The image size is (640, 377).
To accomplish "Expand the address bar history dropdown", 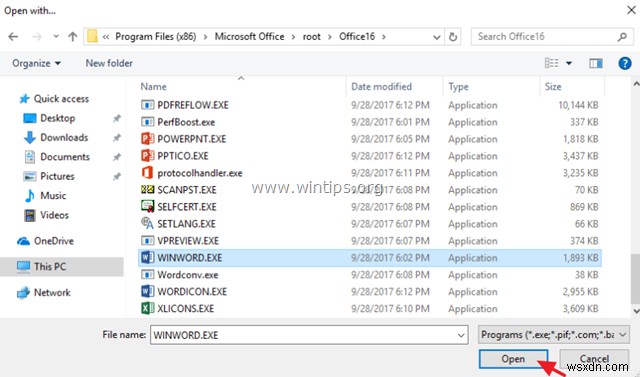I will point(436,37).
